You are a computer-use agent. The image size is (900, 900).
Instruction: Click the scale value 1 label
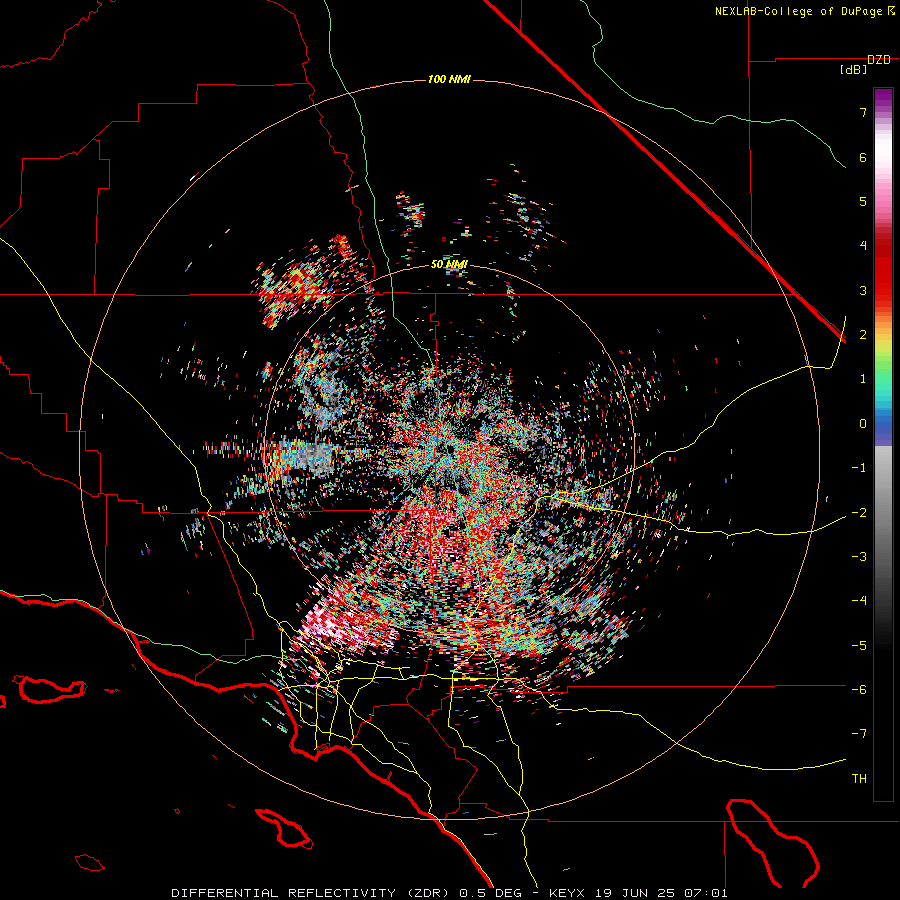(863, 379)
